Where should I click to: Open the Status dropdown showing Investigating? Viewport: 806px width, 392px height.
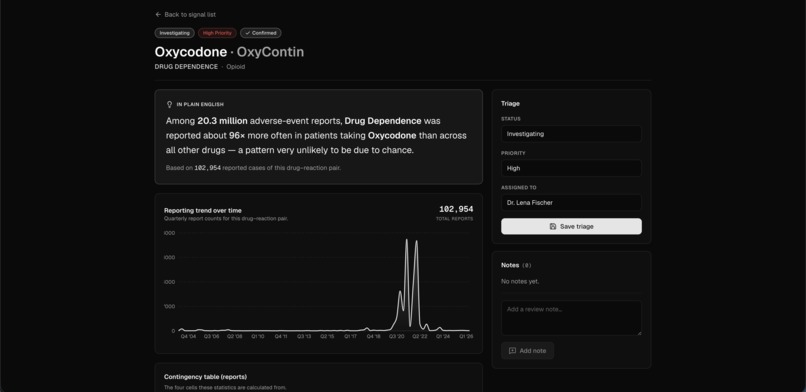(571, 134)
